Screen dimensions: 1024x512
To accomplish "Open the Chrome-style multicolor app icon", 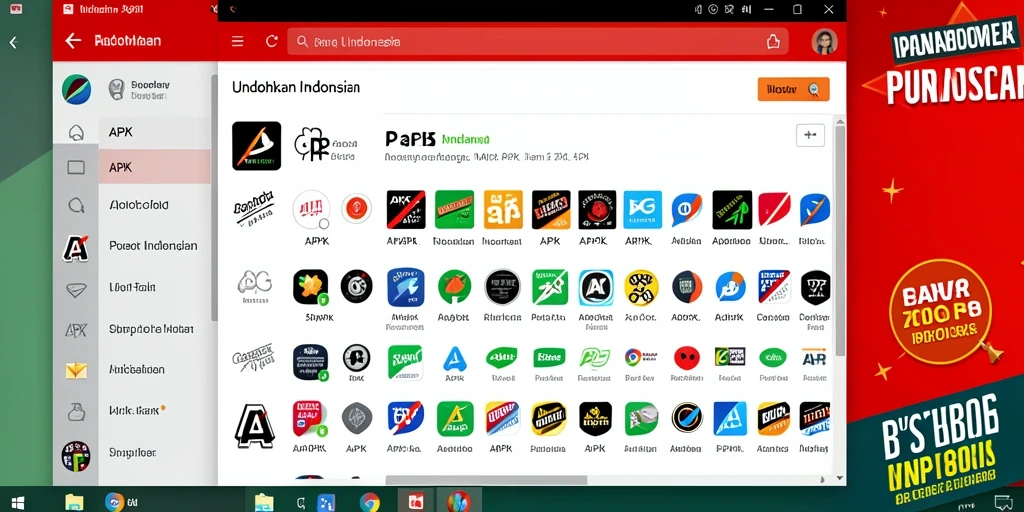I will pyautogui.click(x=633, y=357).
